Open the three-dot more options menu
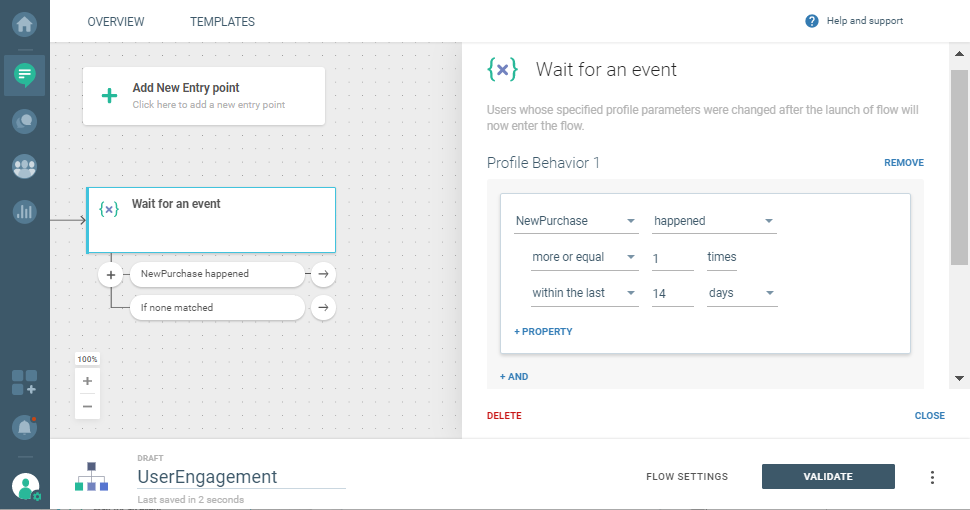Screen dimensions: 970x510 point(933,477)
